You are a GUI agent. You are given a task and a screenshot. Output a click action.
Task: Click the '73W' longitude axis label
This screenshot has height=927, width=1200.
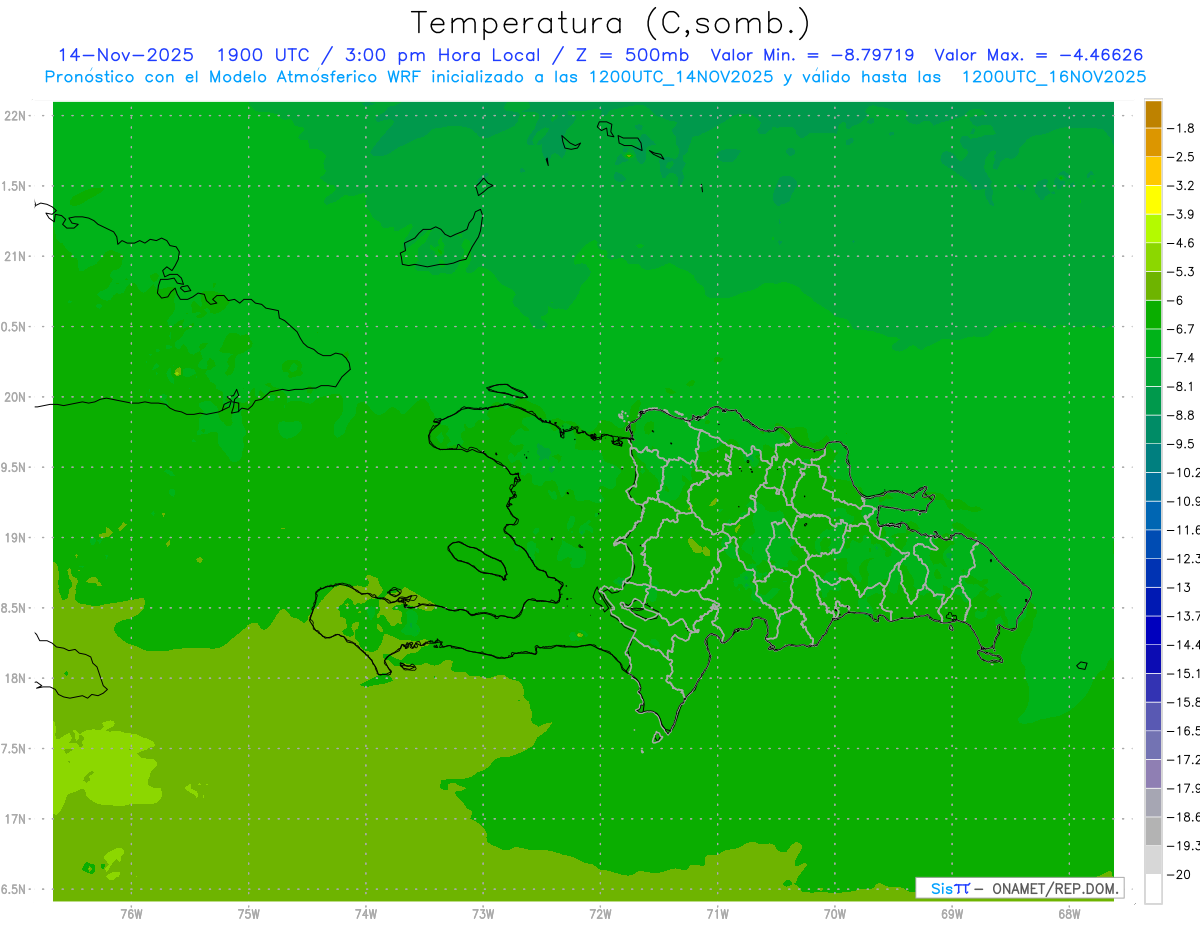click(483, 913)
